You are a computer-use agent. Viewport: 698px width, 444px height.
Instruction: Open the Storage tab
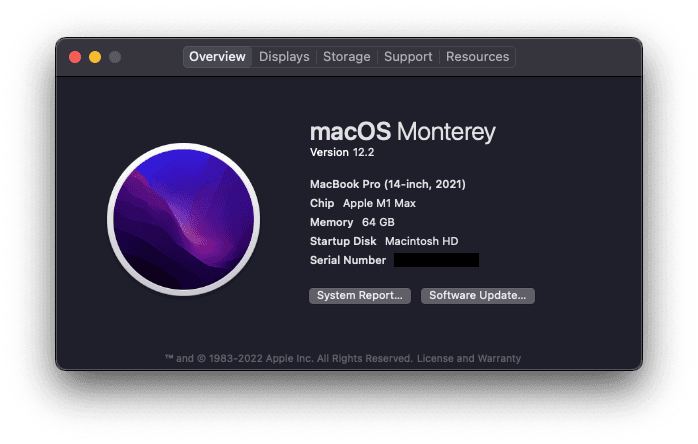click(346, 57)
